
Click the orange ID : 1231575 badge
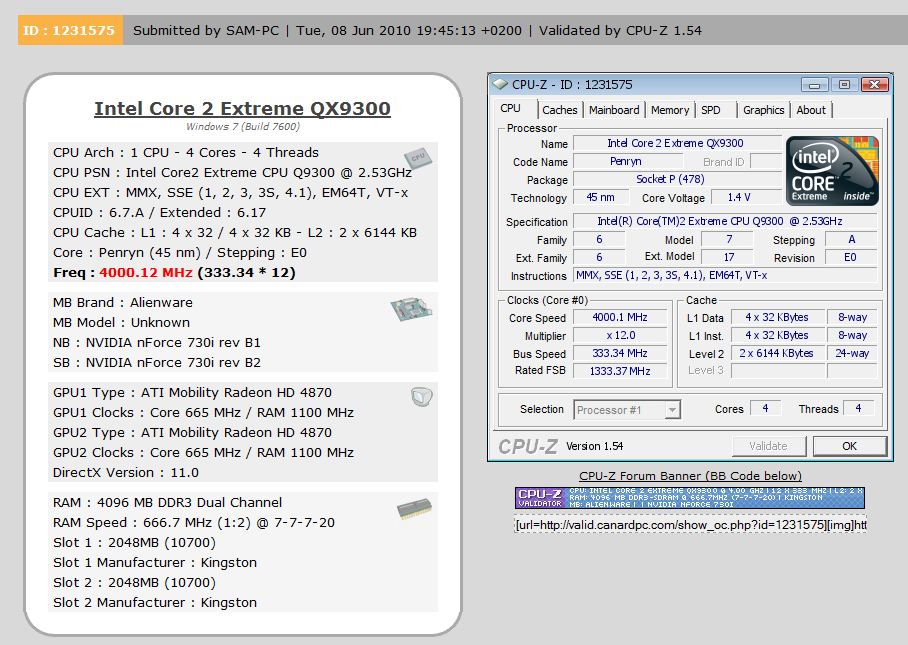click(70, 30)
